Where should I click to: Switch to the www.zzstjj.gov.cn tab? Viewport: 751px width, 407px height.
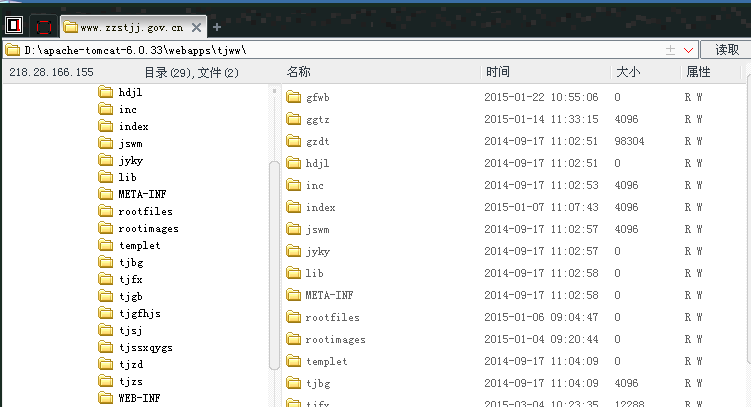pyautogui.click(x=132, y=28)
